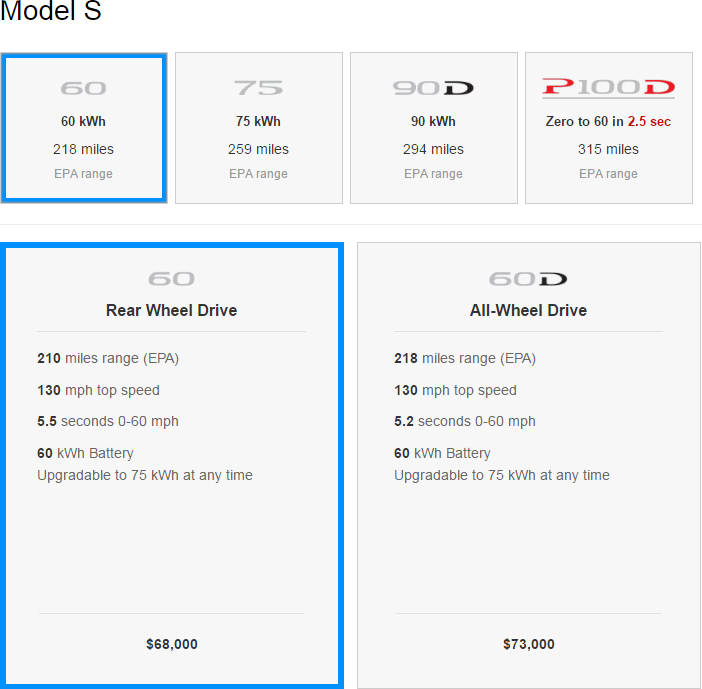Viewport: 702px width, 689px height.
Task: Click the 75 model badge logo
Action: [x=258, y=88]
